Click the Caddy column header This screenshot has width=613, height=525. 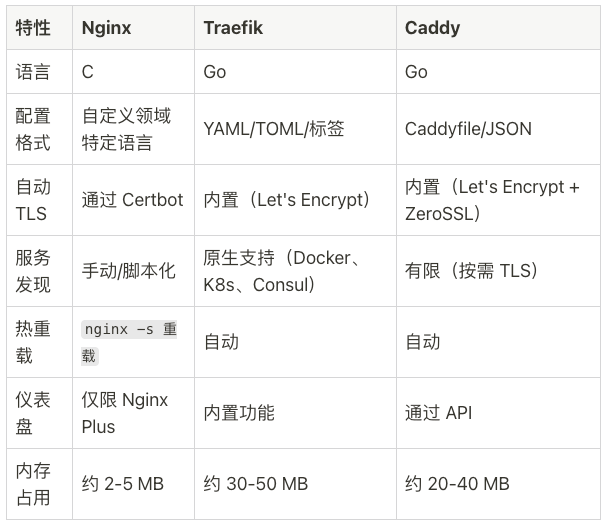tap(432, 28)
